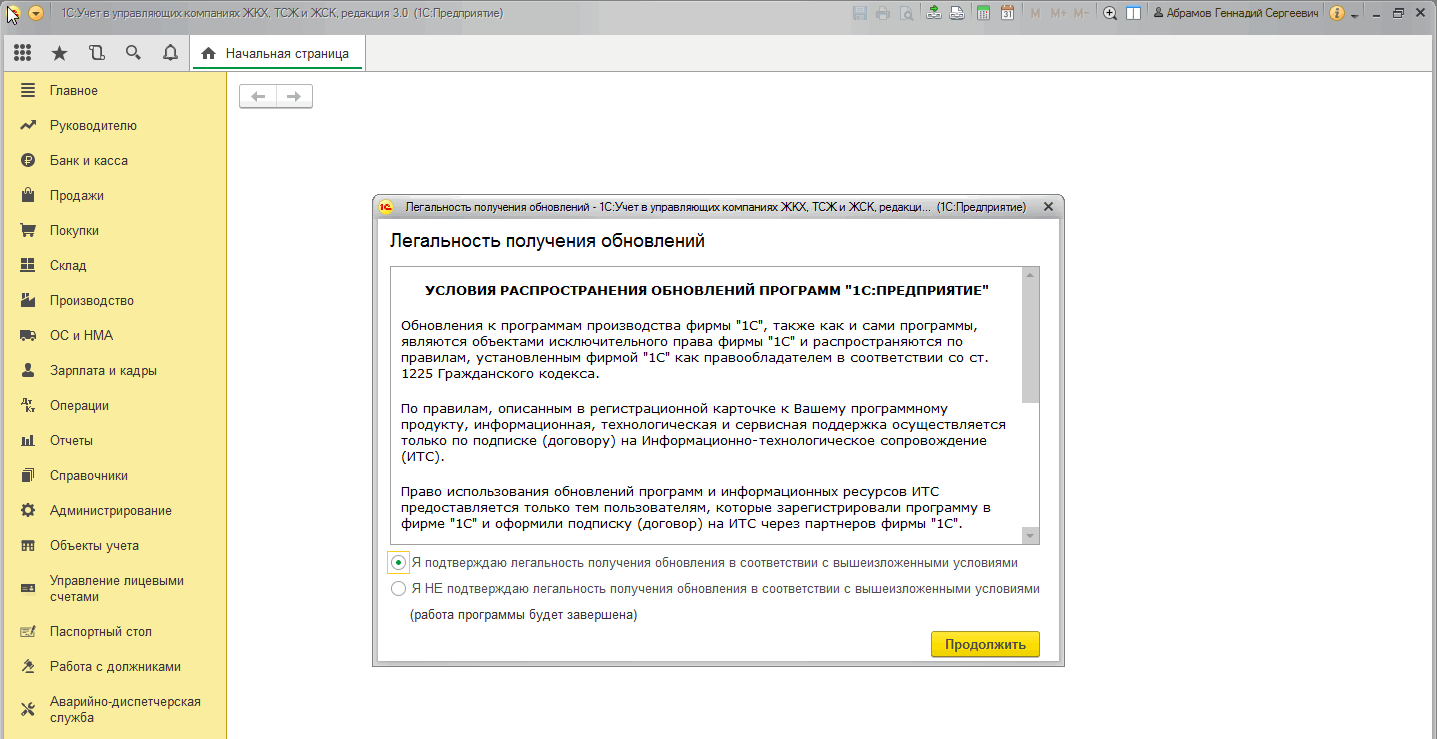Close the Легальность получения обновлений dialog
Screen dimensions: 1437x739
coord(1048,207)
